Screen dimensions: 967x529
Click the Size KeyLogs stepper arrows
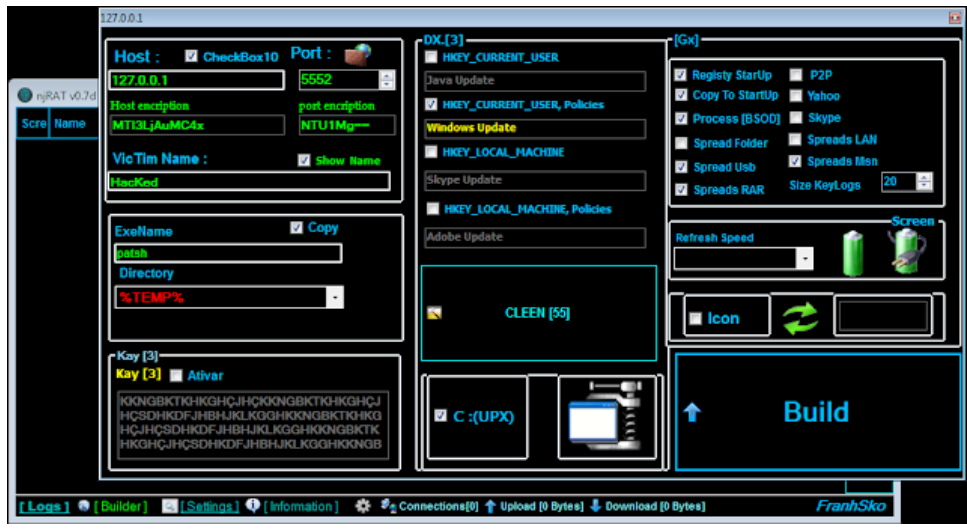[924, 181]
